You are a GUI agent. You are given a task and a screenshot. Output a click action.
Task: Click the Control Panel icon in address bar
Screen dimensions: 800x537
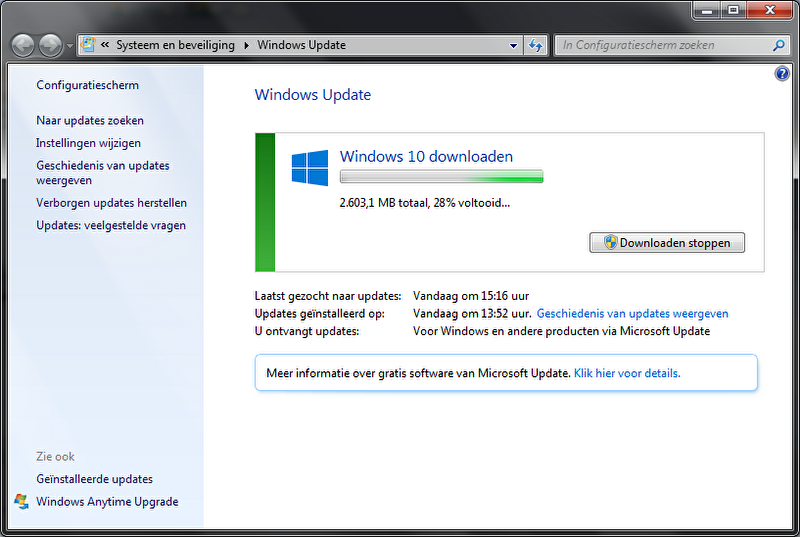(89, 45)
